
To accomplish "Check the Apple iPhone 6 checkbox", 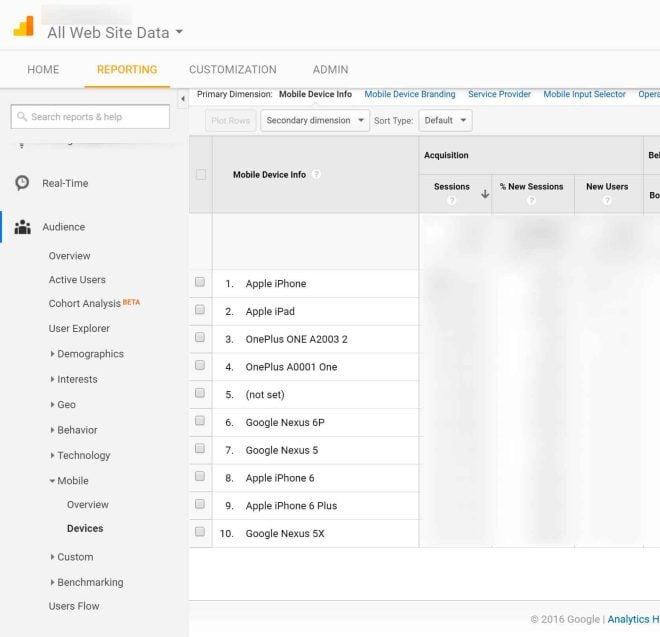I will (200, 476).
